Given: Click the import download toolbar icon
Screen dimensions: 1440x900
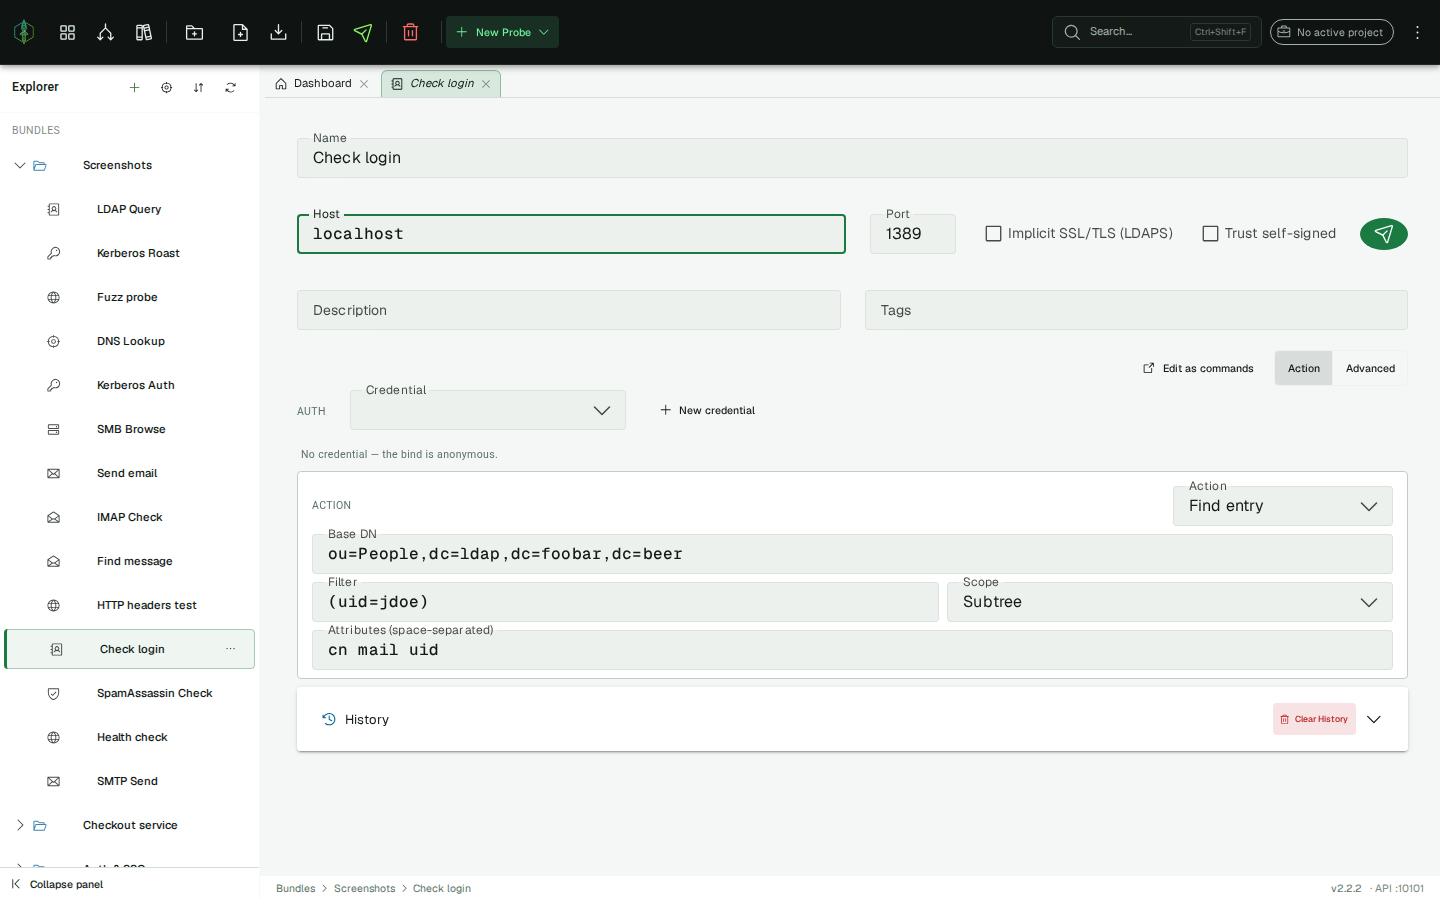Looking at the screenshot, I should pyautogui.click(x=279, y=32).
